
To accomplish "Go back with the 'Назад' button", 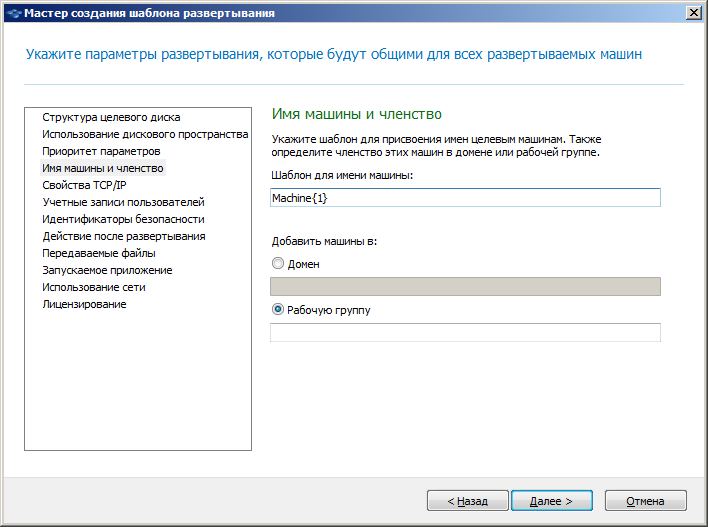I will point(467,501).
